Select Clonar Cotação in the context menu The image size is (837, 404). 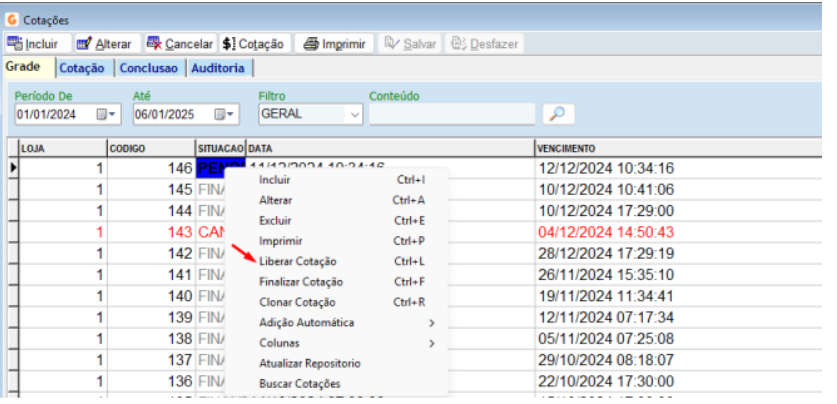pyautogui.click(x=336, y=302)
